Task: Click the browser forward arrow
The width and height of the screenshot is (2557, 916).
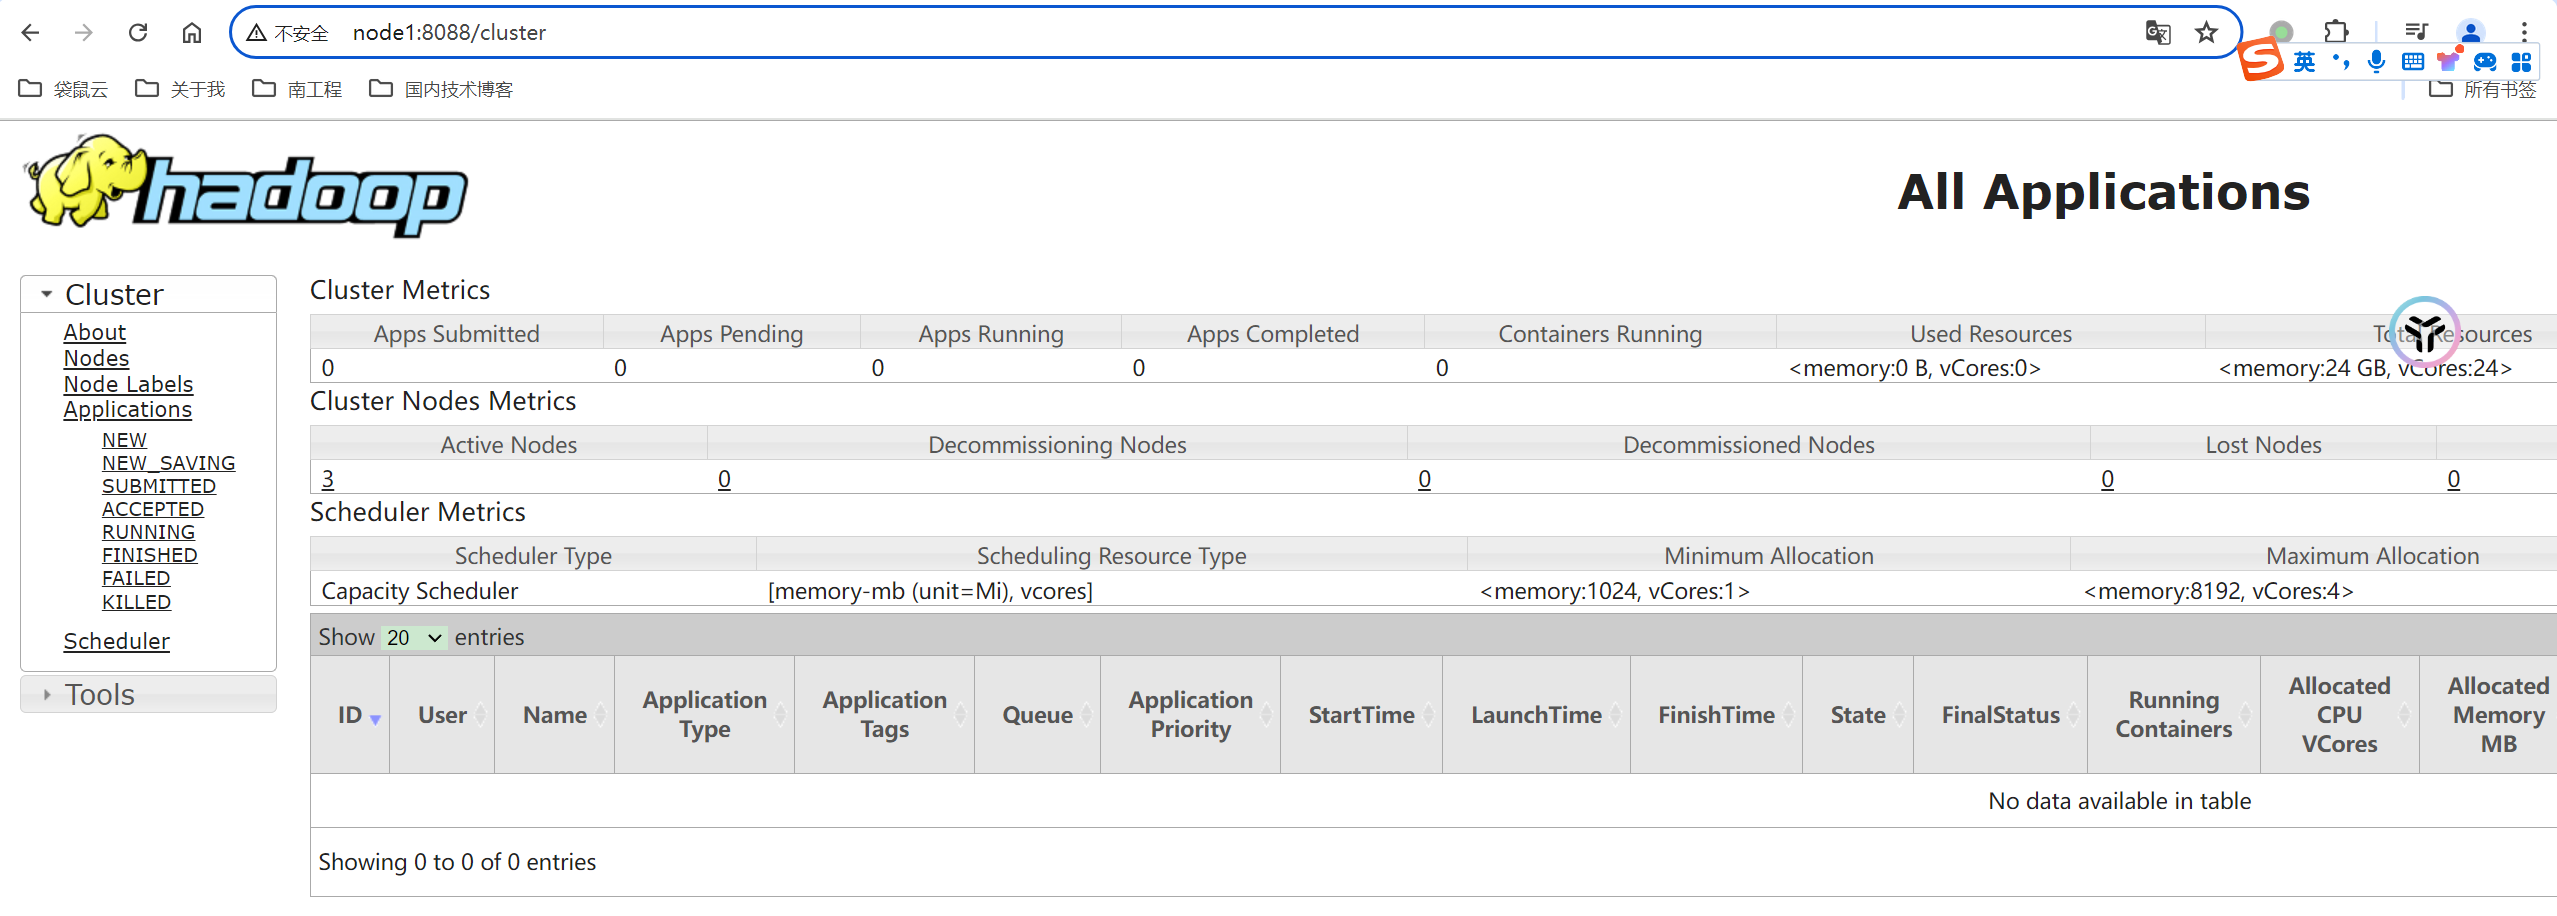Action: coord(84,33)
